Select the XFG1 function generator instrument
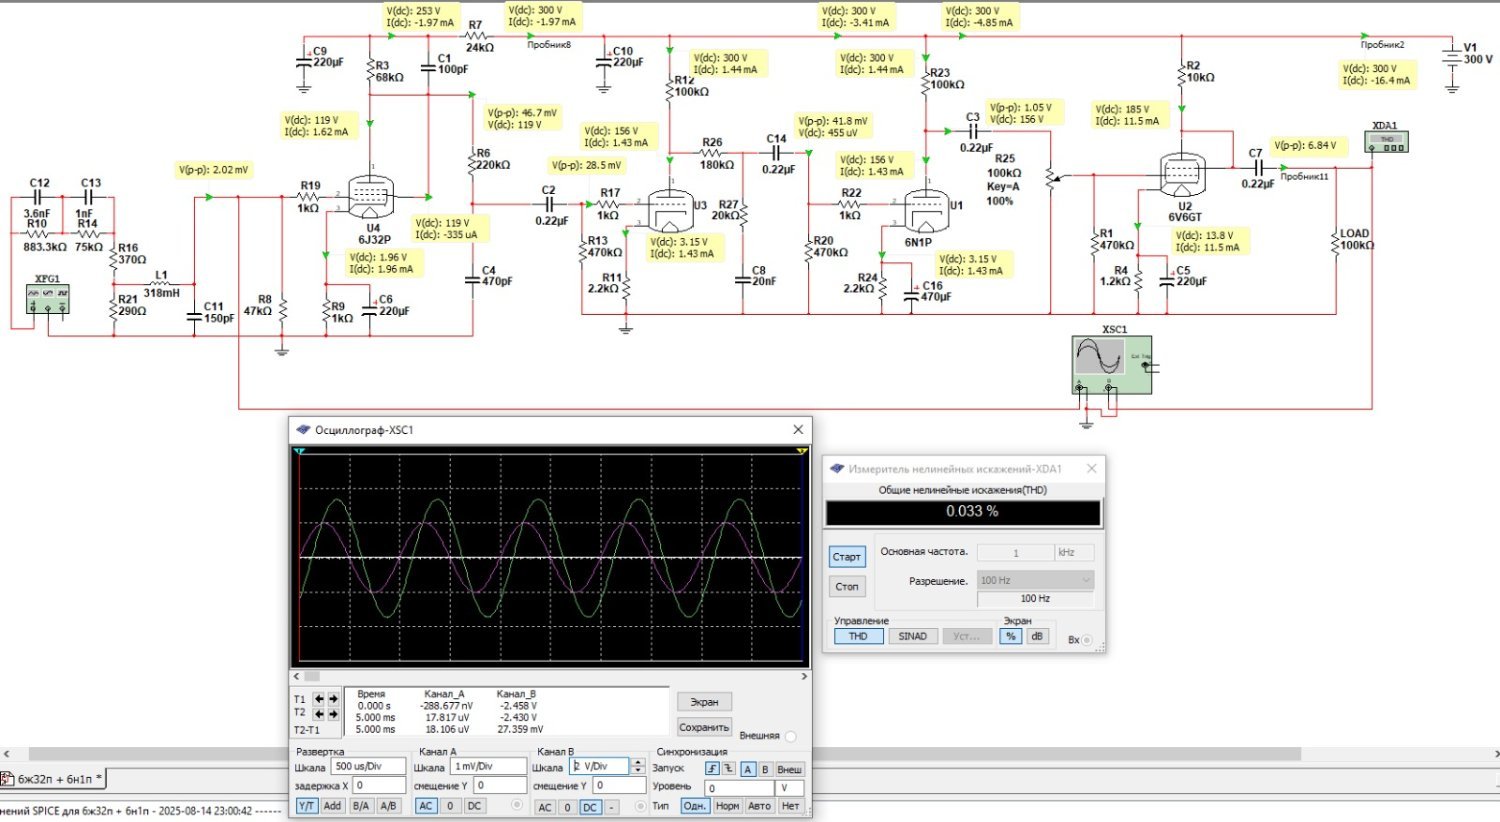This screenshot has width=1500, height=822. (48, 299)
